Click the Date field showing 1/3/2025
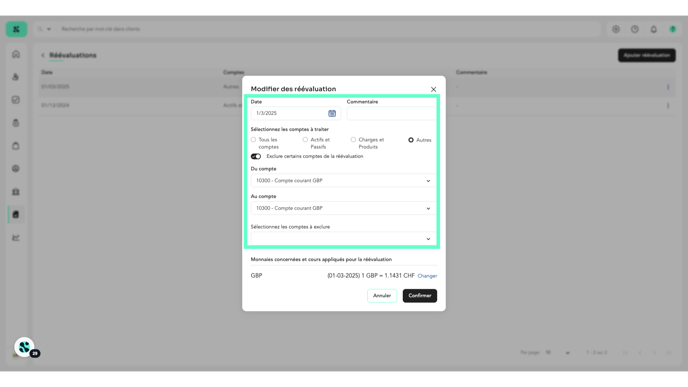This screenshot has height=387, width=688. (x=295, y=113)
